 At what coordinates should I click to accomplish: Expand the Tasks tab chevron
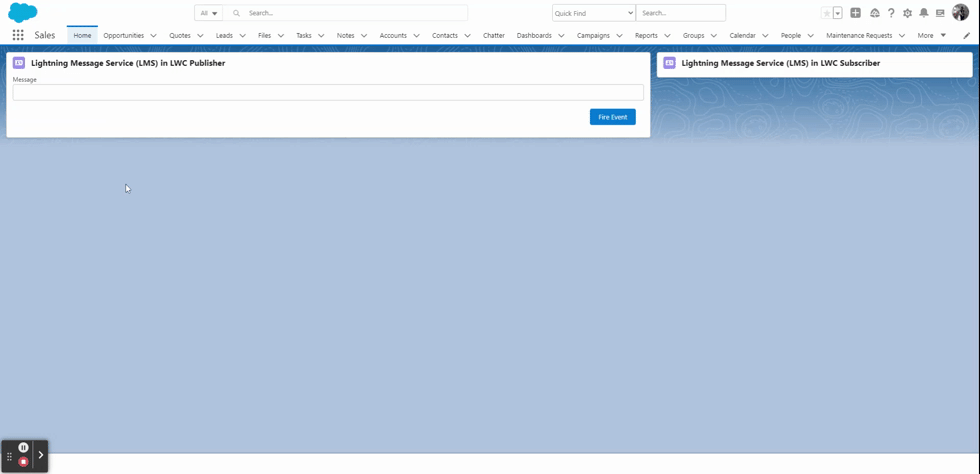[x=321, y=36]
